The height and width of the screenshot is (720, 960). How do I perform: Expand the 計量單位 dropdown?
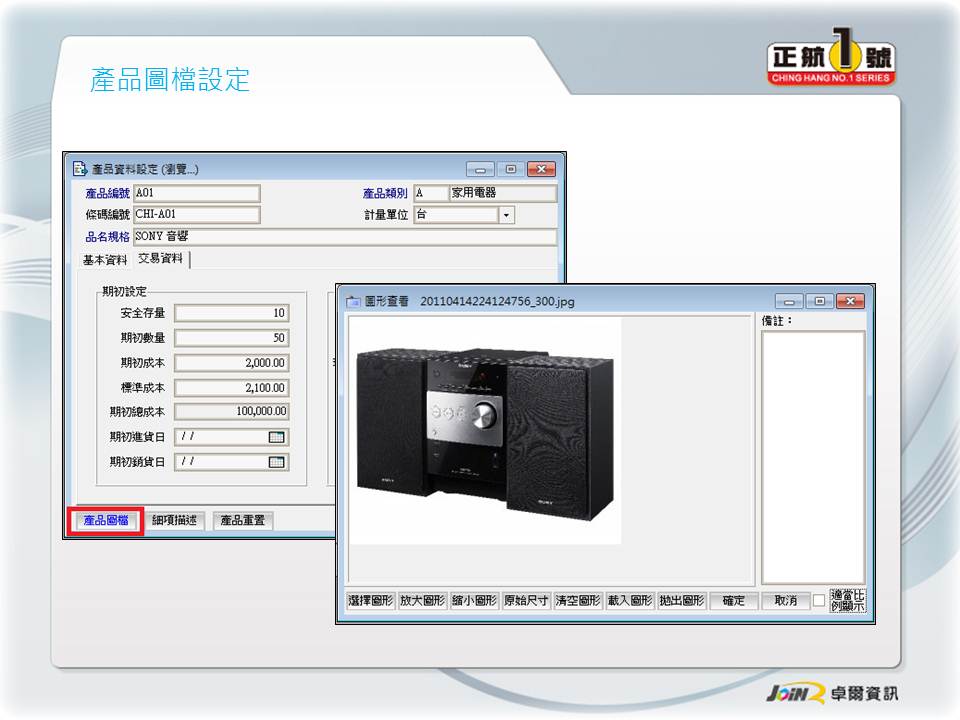[x=506, y=215]
